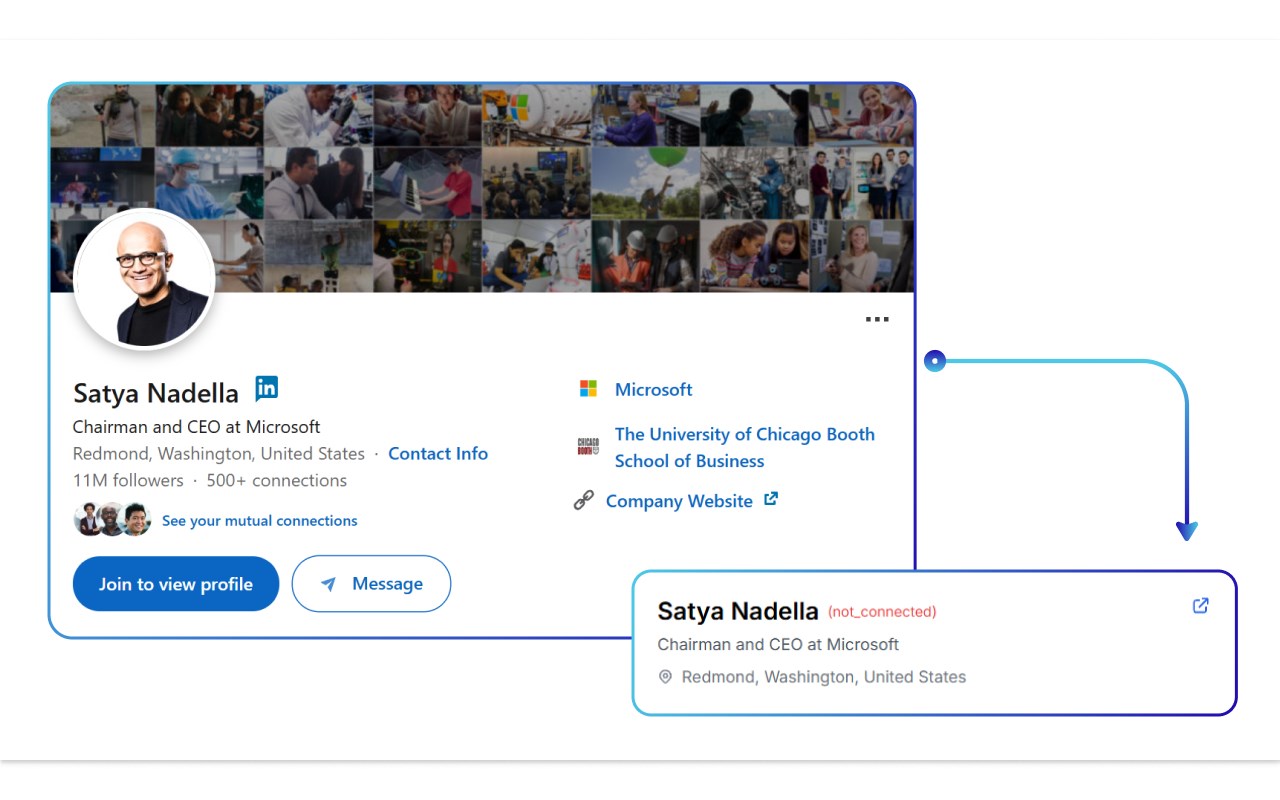This screenshot has width=1280, height=800.
Task: Click the Satya Nadella name heading on profile
Action: [x=156, y=393]
